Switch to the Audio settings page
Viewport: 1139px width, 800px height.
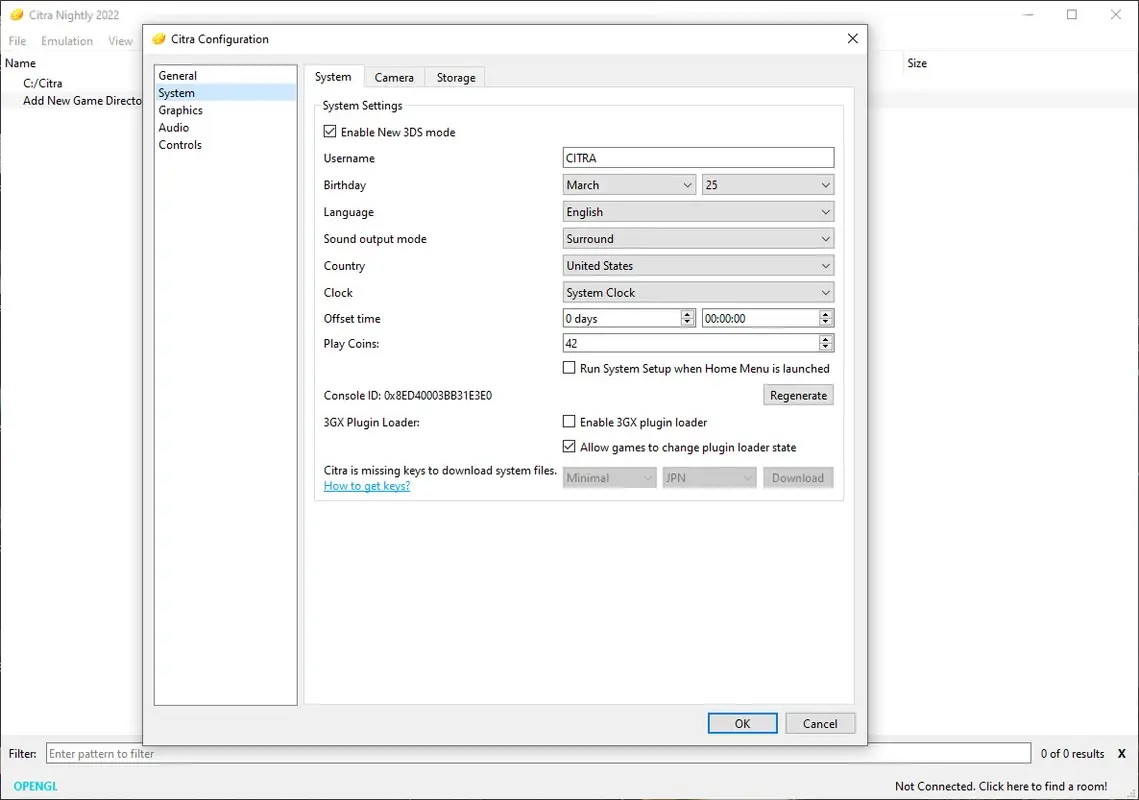pyautogui.click(x=173, y=127)
